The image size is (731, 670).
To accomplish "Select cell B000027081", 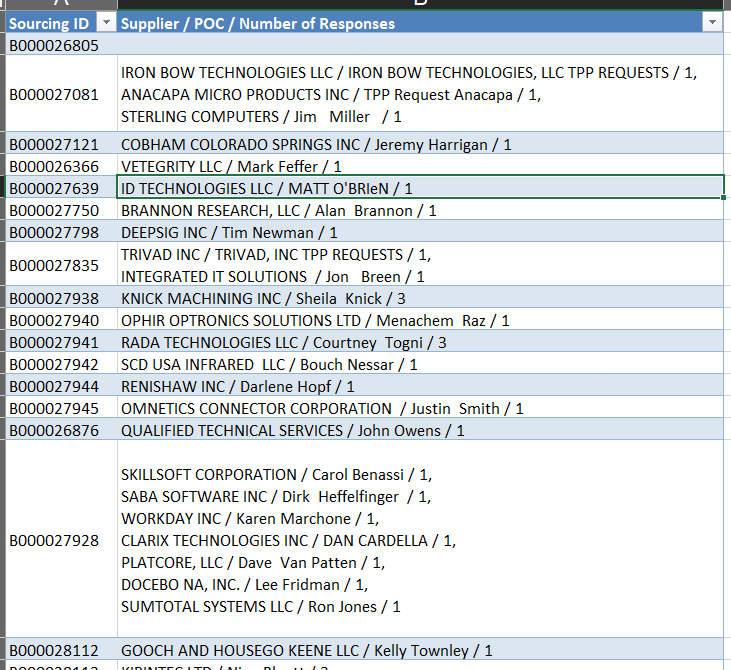I will [61, 94].
